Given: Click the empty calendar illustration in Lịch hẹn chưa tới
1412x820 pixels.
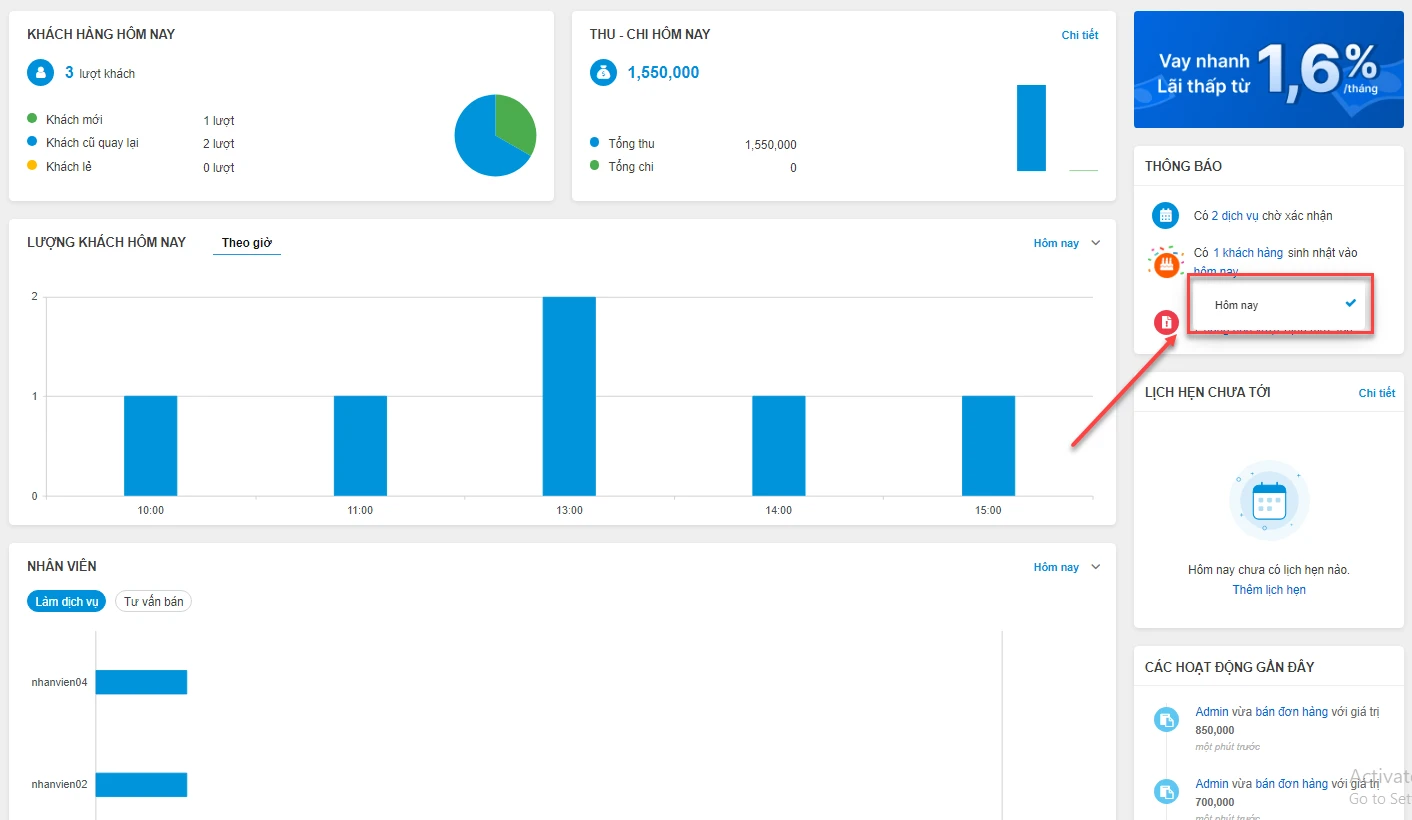Looking at the screenshot, I should click(1269, 500).
